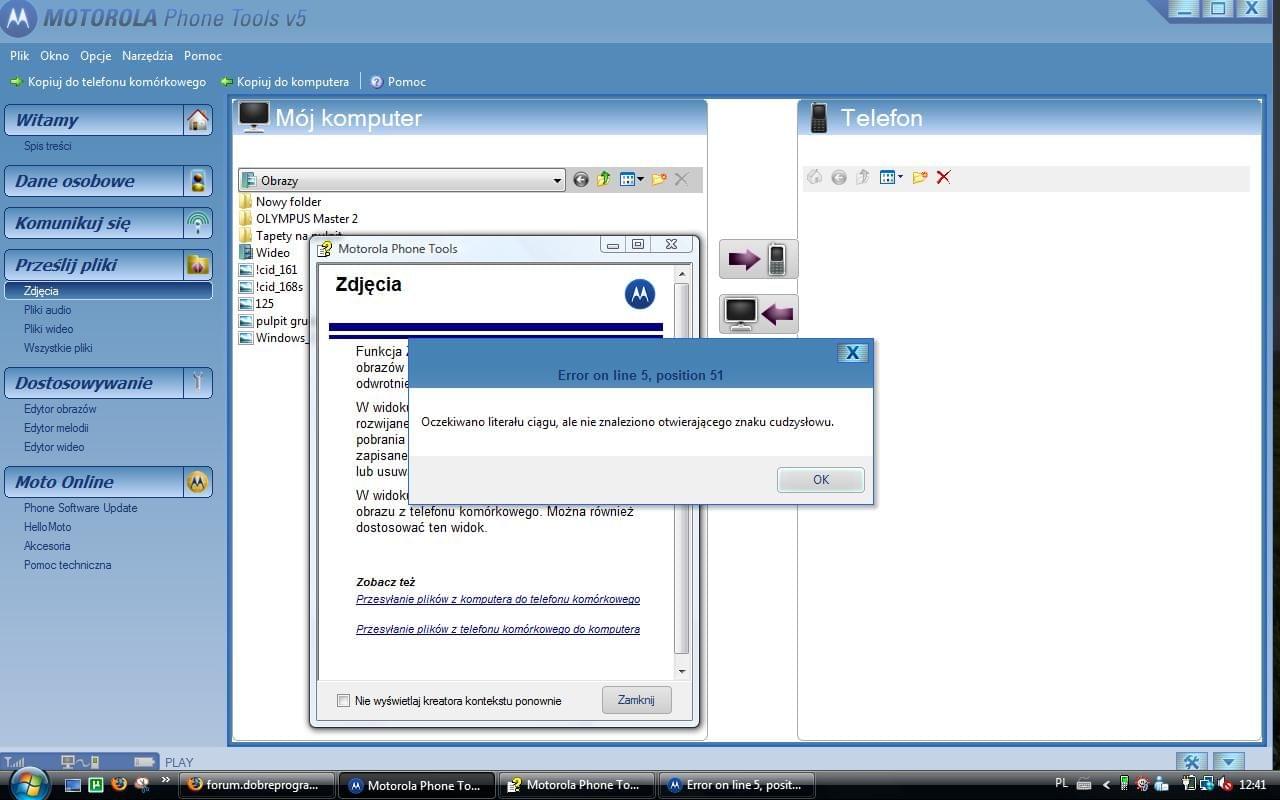
Task: Click the tools icon in the status bar
Action: click(x=1191, y=762)
